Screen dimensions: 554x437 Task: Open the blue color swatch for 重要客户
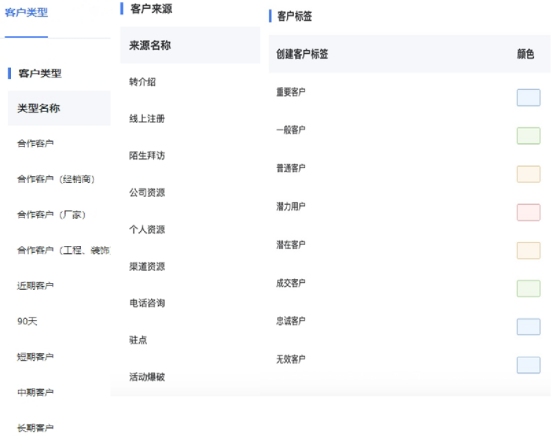(x=529, y=98)
